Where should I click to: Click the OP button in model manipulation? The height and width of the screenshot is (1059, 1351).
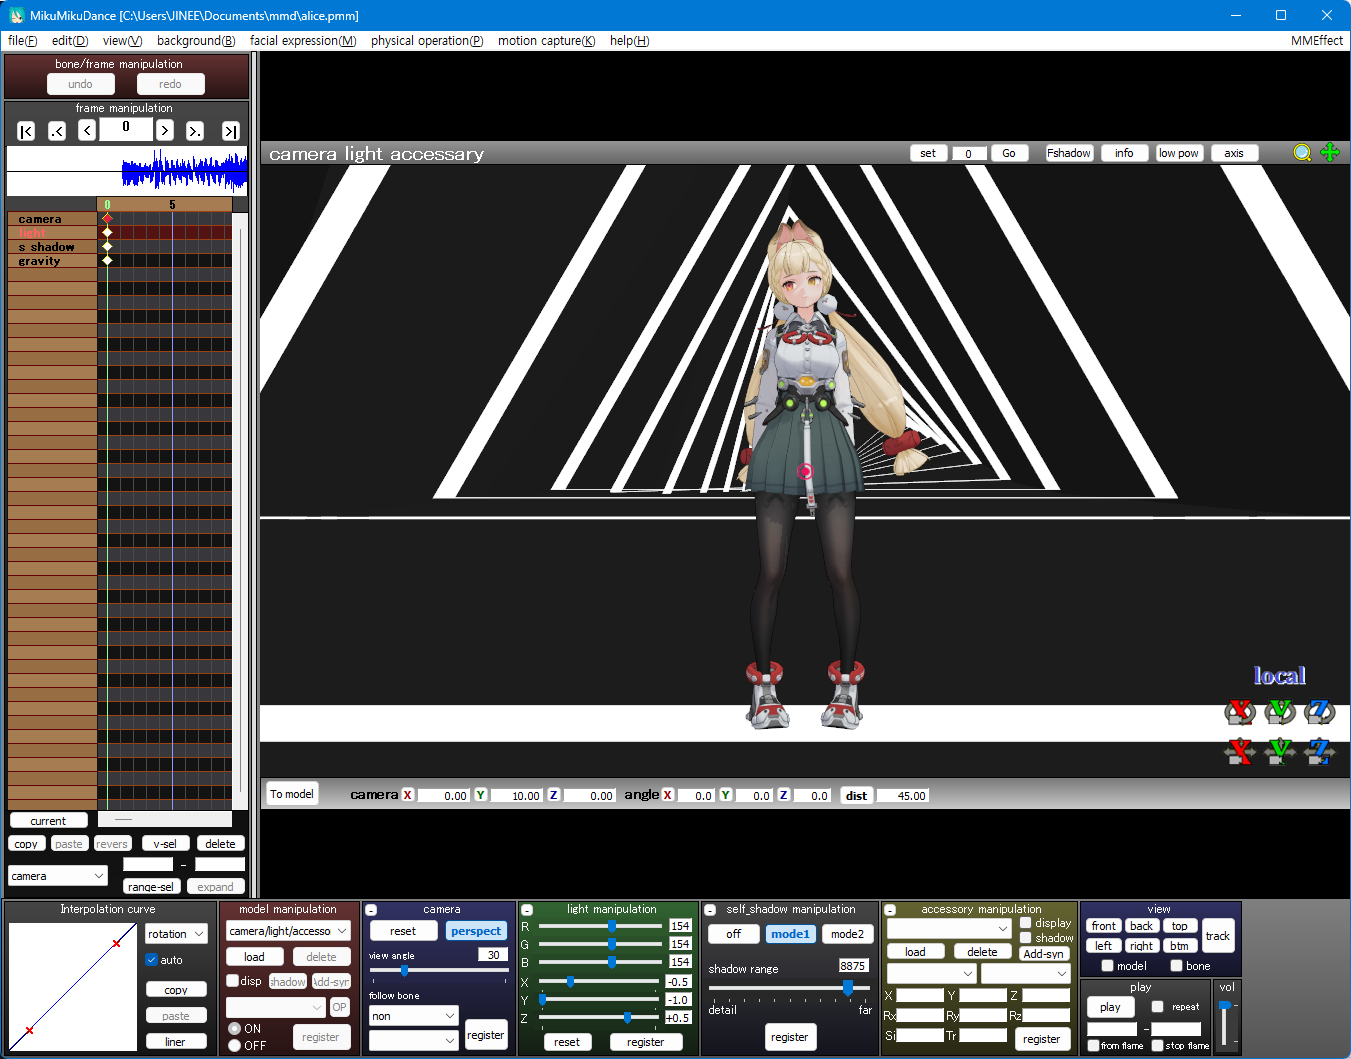tap(340, 1007)
